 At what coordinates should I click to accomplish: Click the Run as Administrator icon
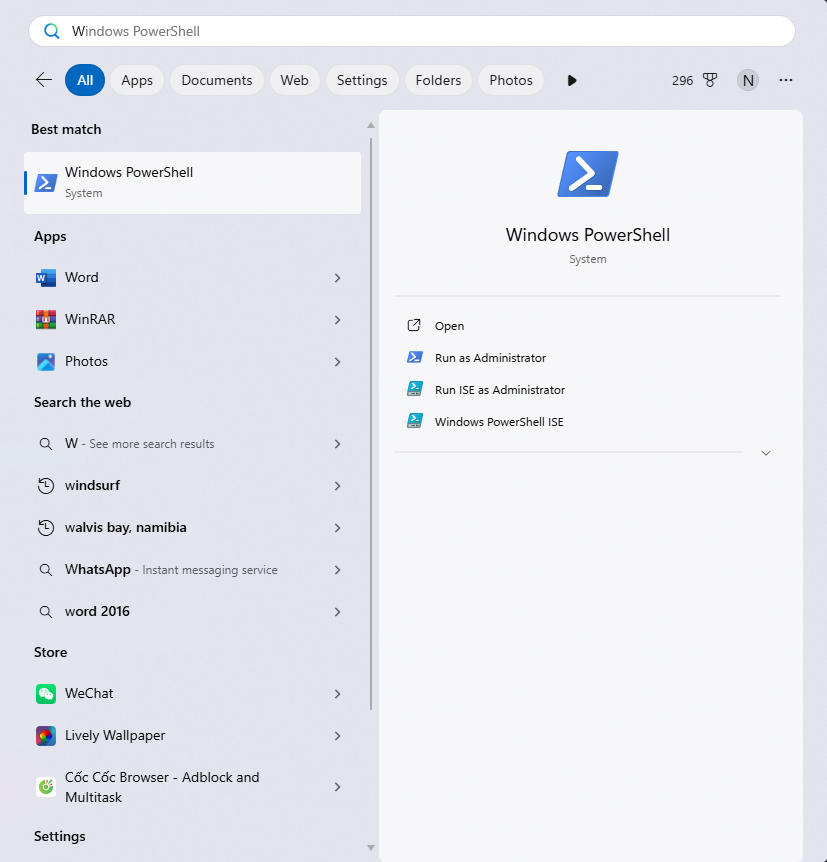tap(415, 357)
